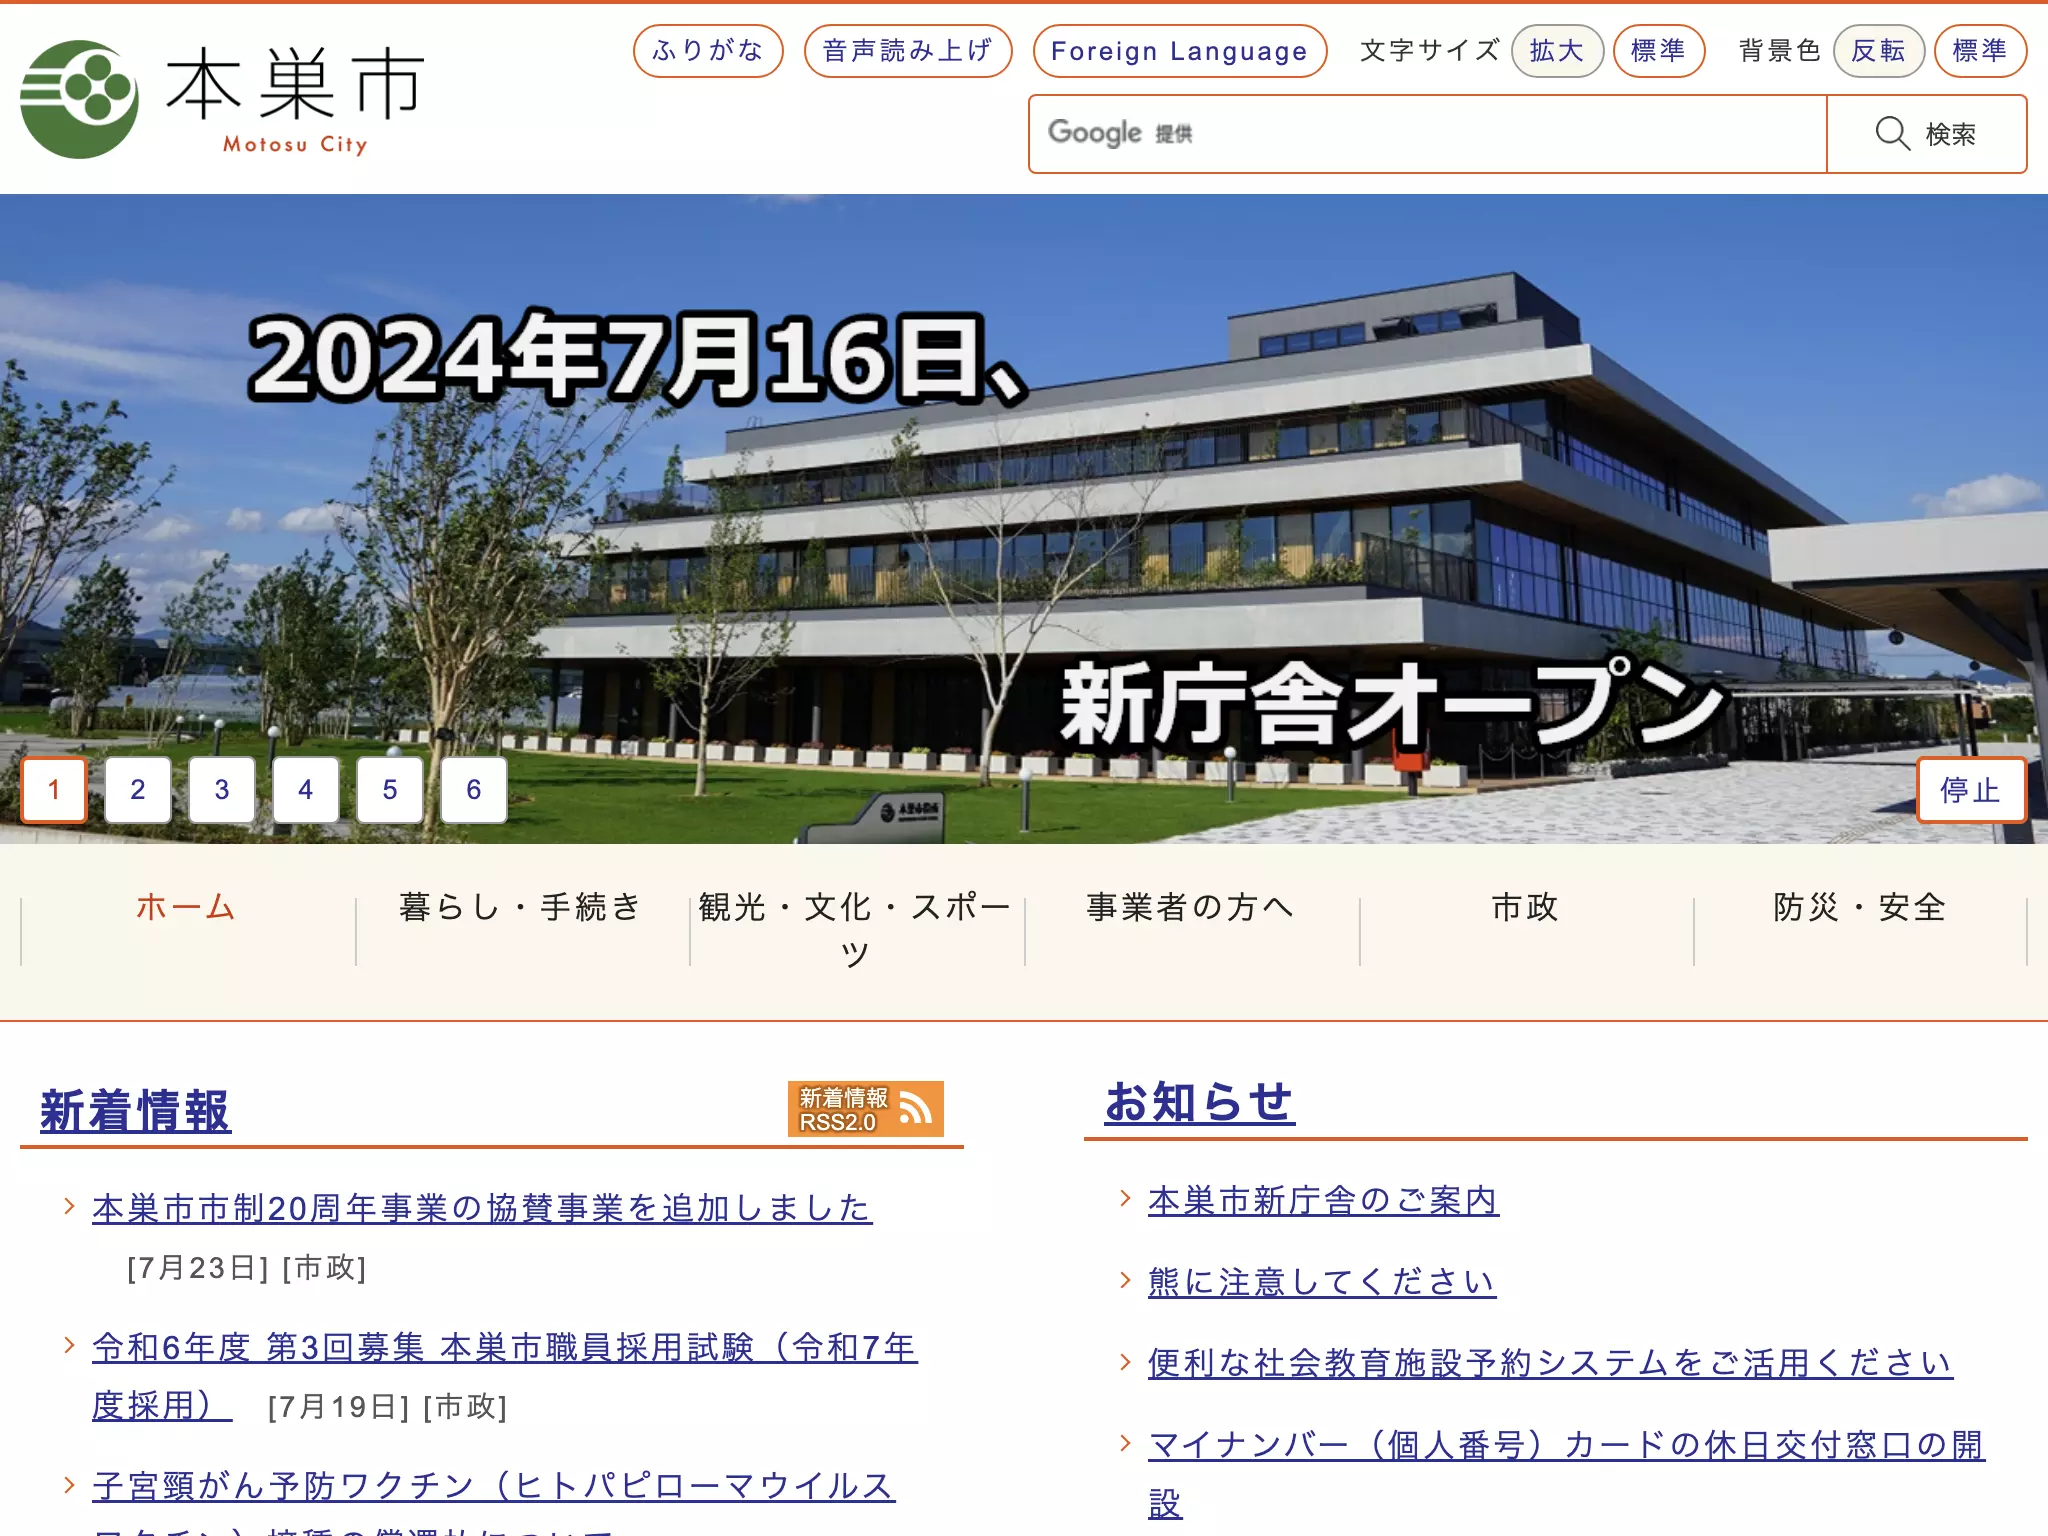Open 本巣市職員採用試験 recruitment link
The image size is (2048, 1536).
(504, 1376)
